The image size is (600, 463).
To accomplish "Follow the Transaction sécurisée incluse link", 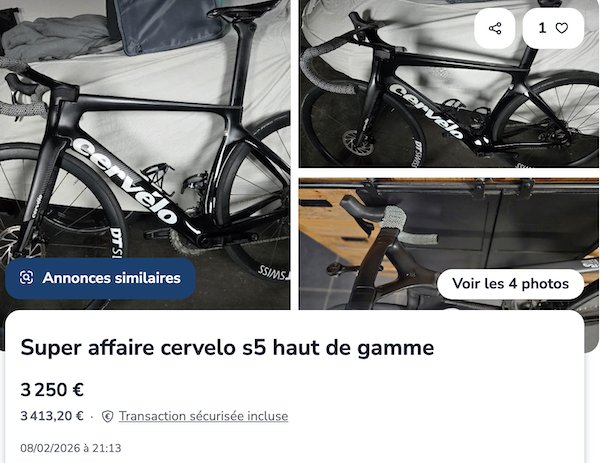I will click(x=203, y=416).
